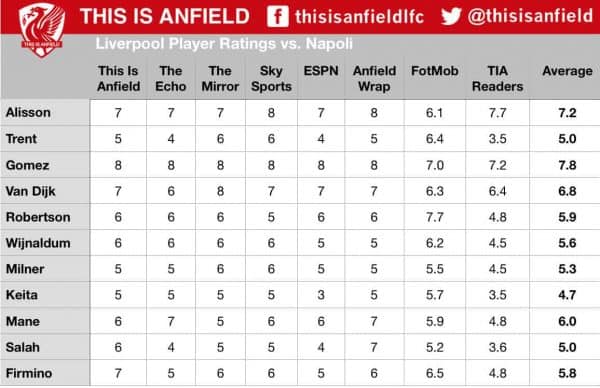Click Keita's ESPN rating of 3
600x388 pixels.
click(321, 295)
